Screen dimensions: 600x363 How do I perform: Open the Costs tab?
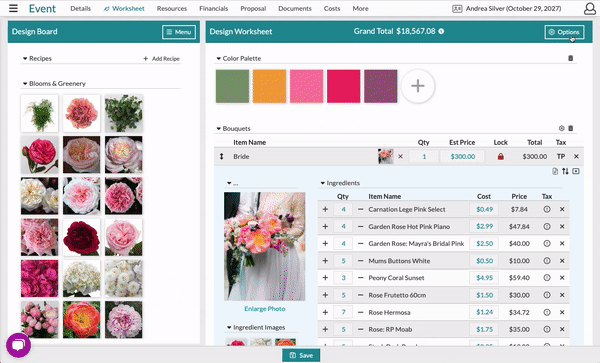[332, 8]
